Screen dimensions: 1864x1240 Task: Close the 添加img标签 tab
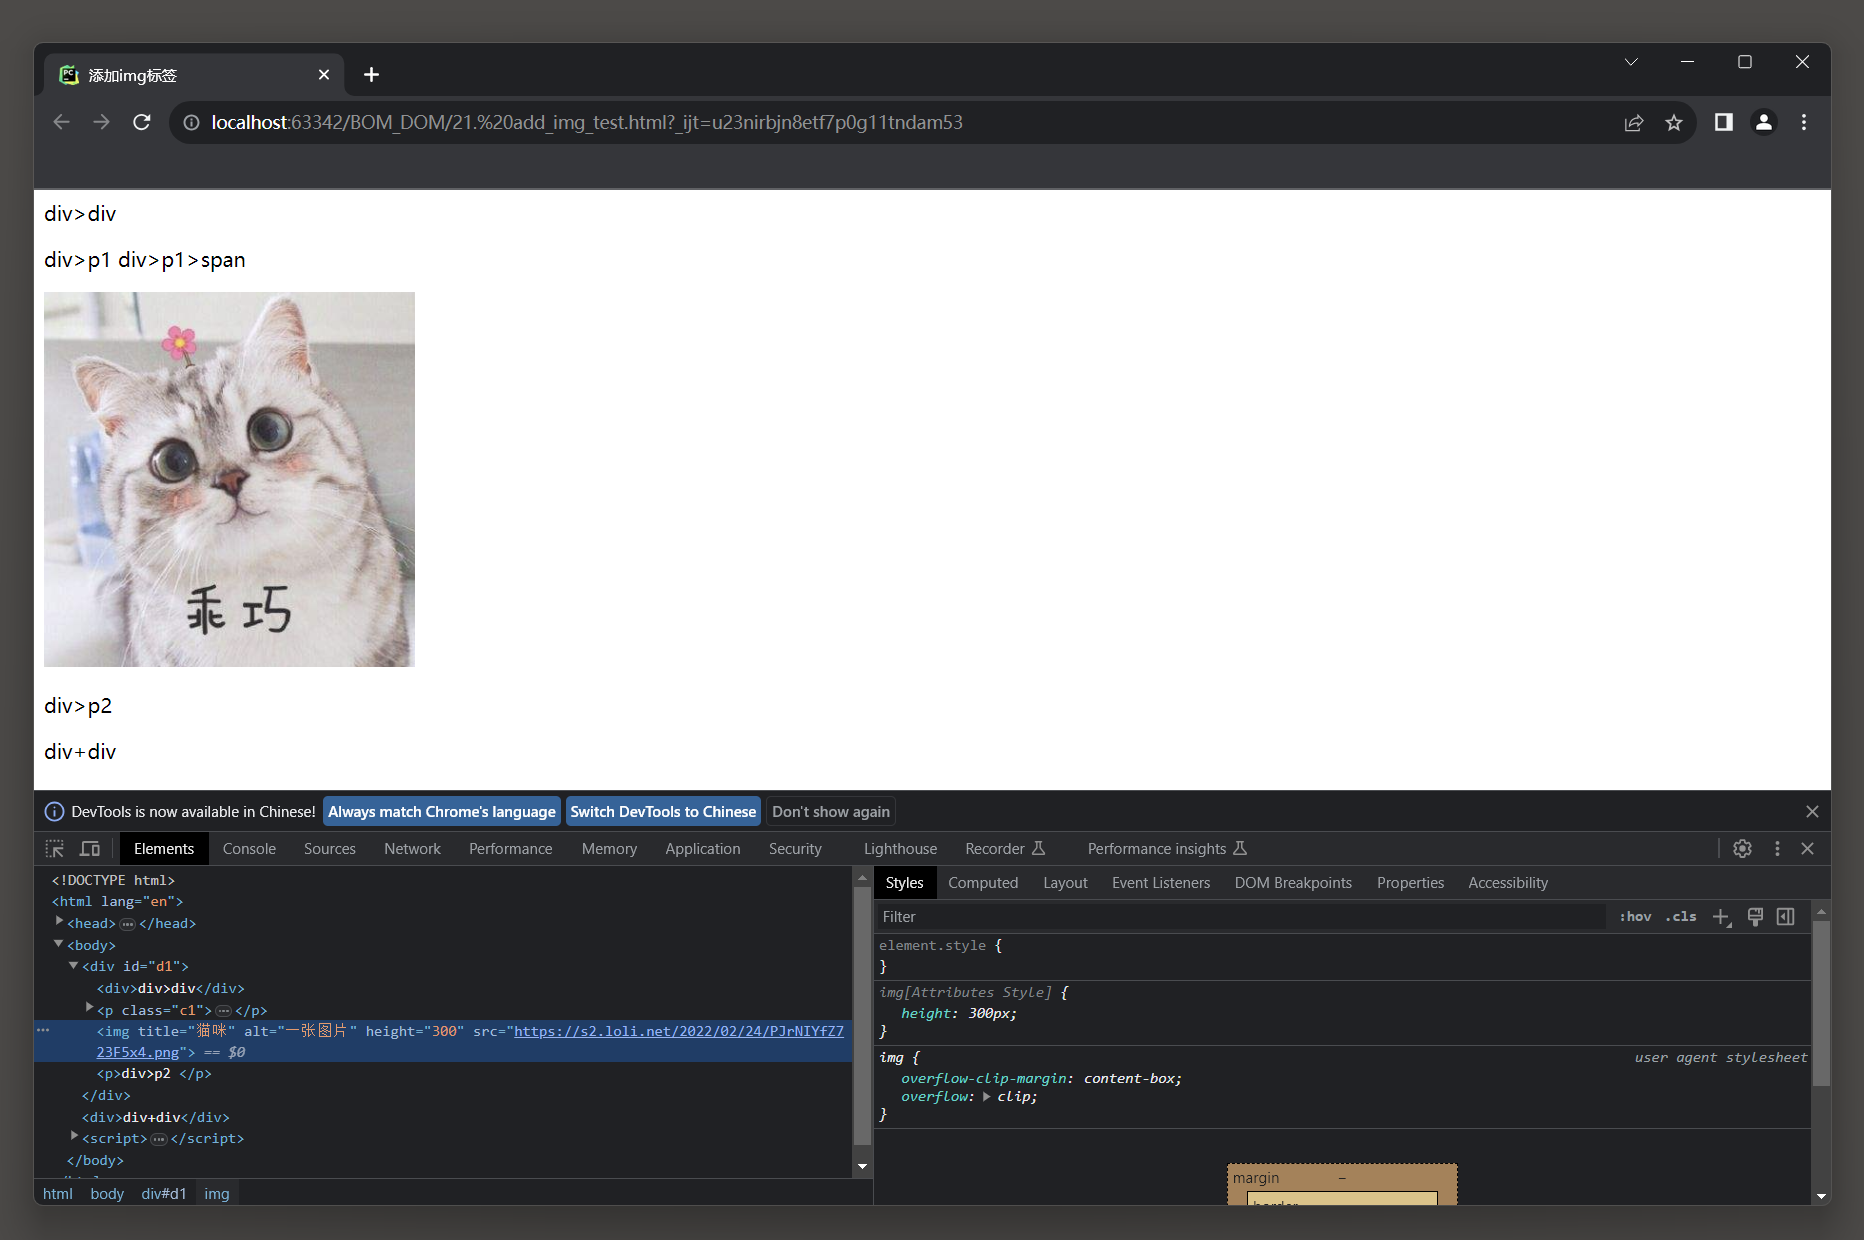coord(324,75)
